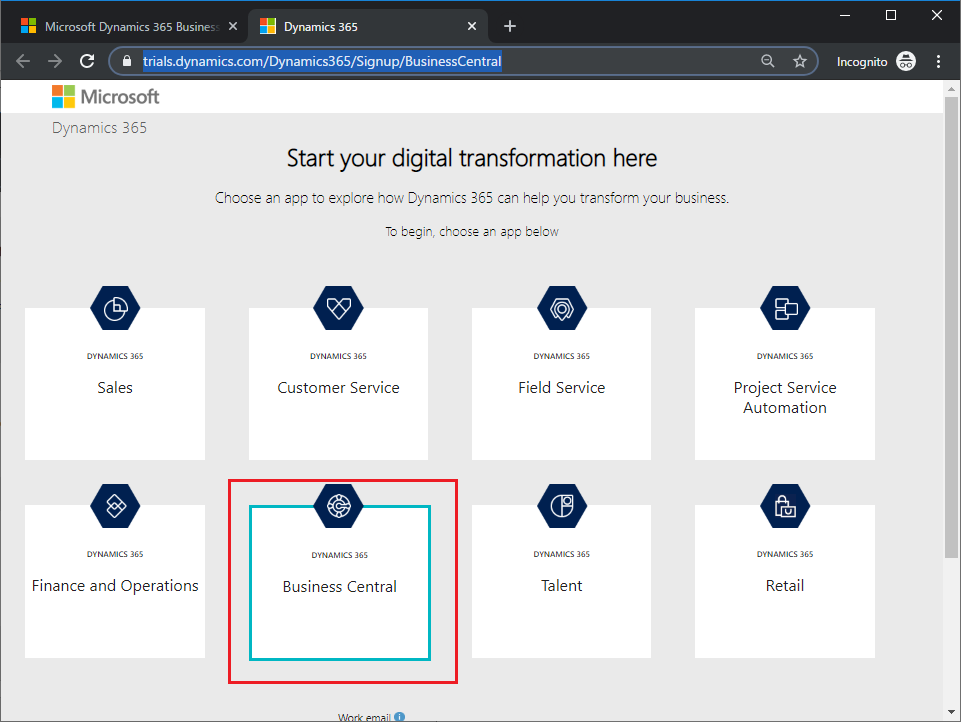The height and width of the screenshot is (722, 961).
Task: Open a new browser tab
Action: point(510,26)
